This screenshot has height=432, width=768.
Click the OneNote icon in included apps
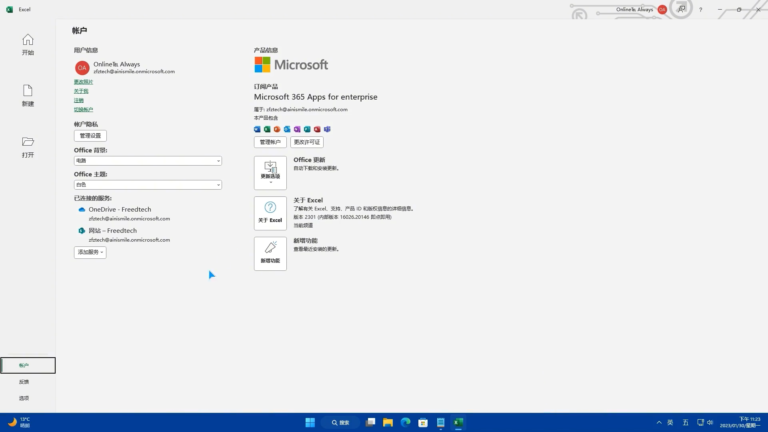[x=297, y=129]
